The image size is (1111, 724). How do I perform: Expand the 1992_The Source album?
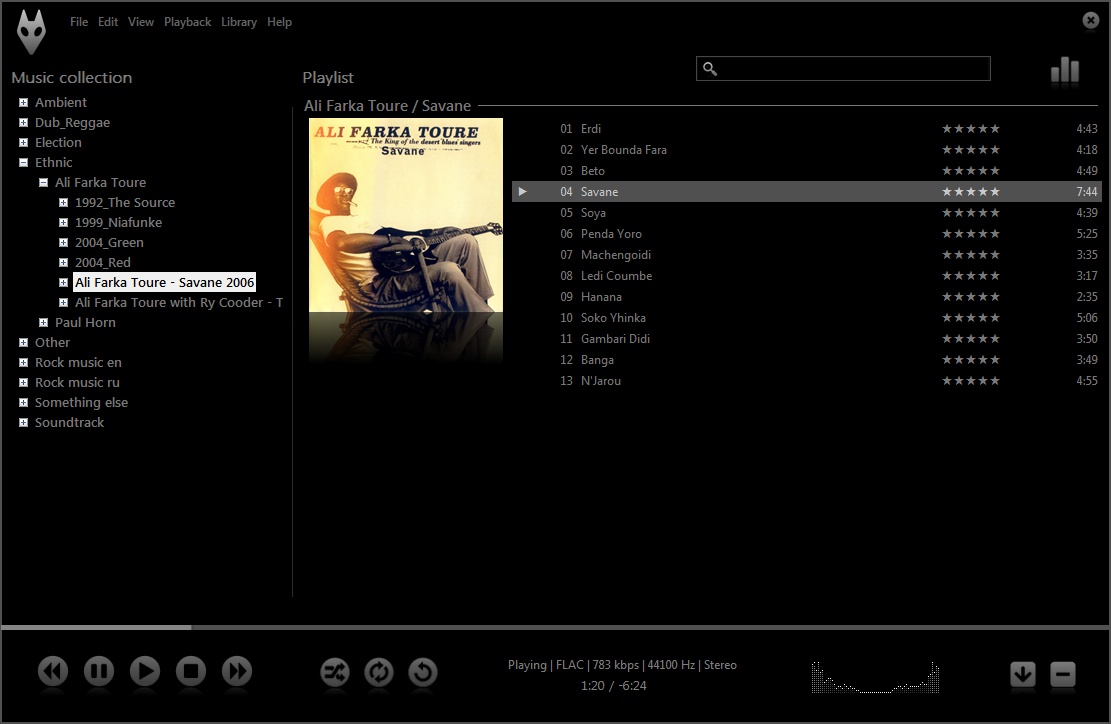pyautogui.click(x=63, y=203)
